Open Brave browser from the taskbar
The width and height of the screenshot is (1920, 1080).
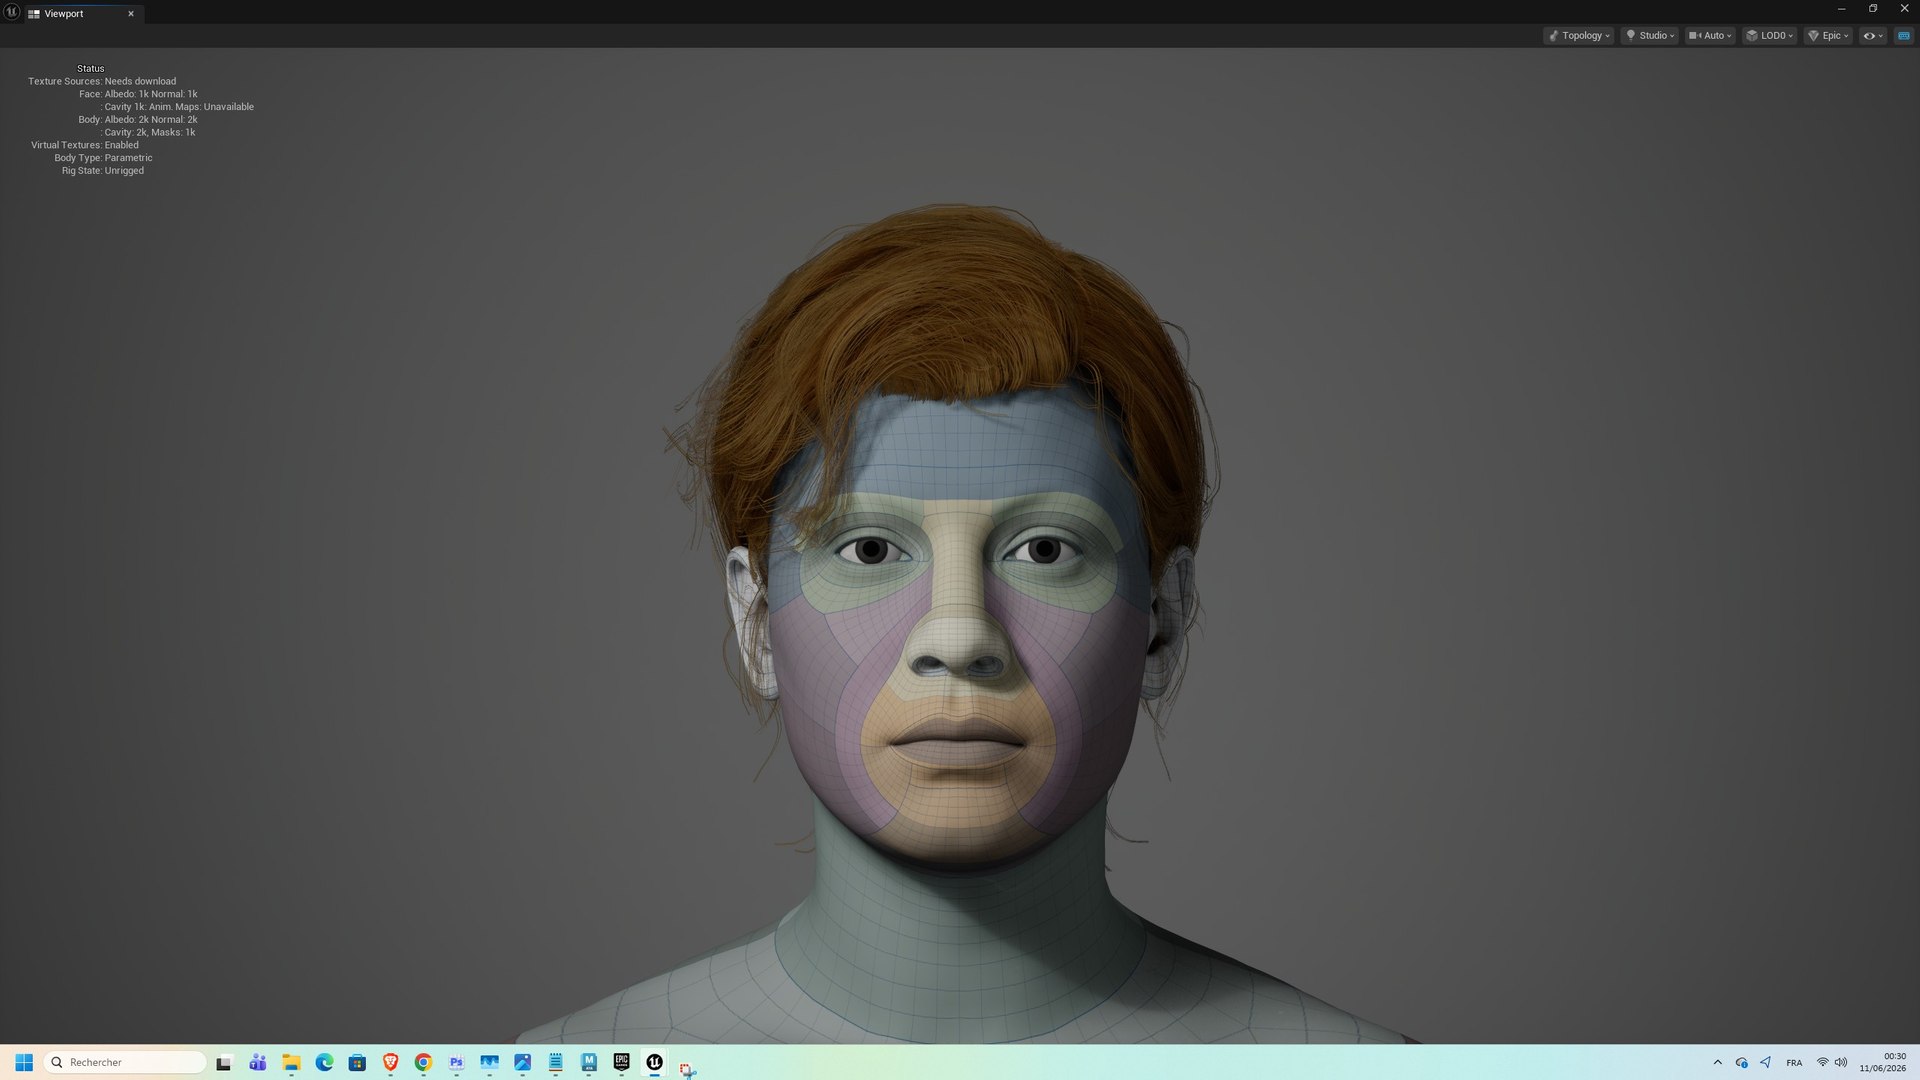click(x=390, y=1062)
